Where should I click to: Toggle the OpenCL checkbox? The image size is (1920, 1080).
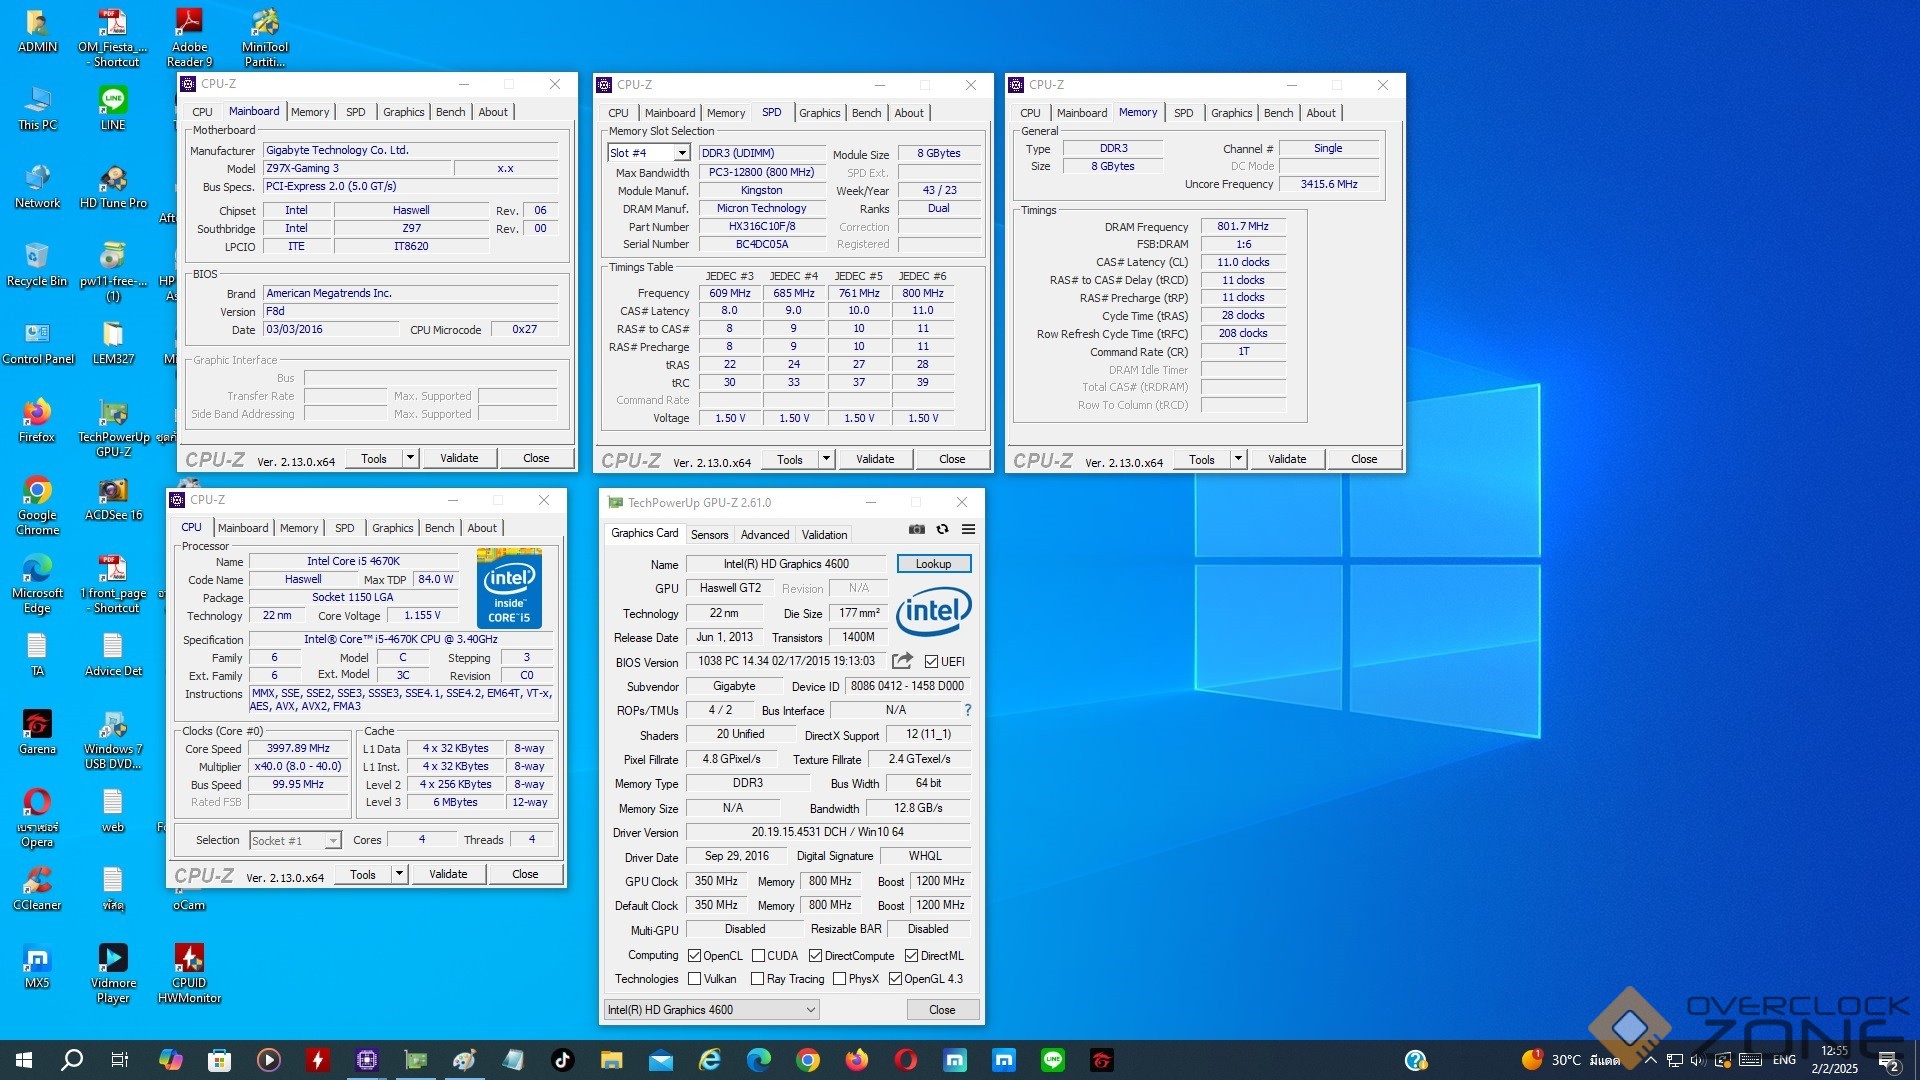[x=694, y=956]
